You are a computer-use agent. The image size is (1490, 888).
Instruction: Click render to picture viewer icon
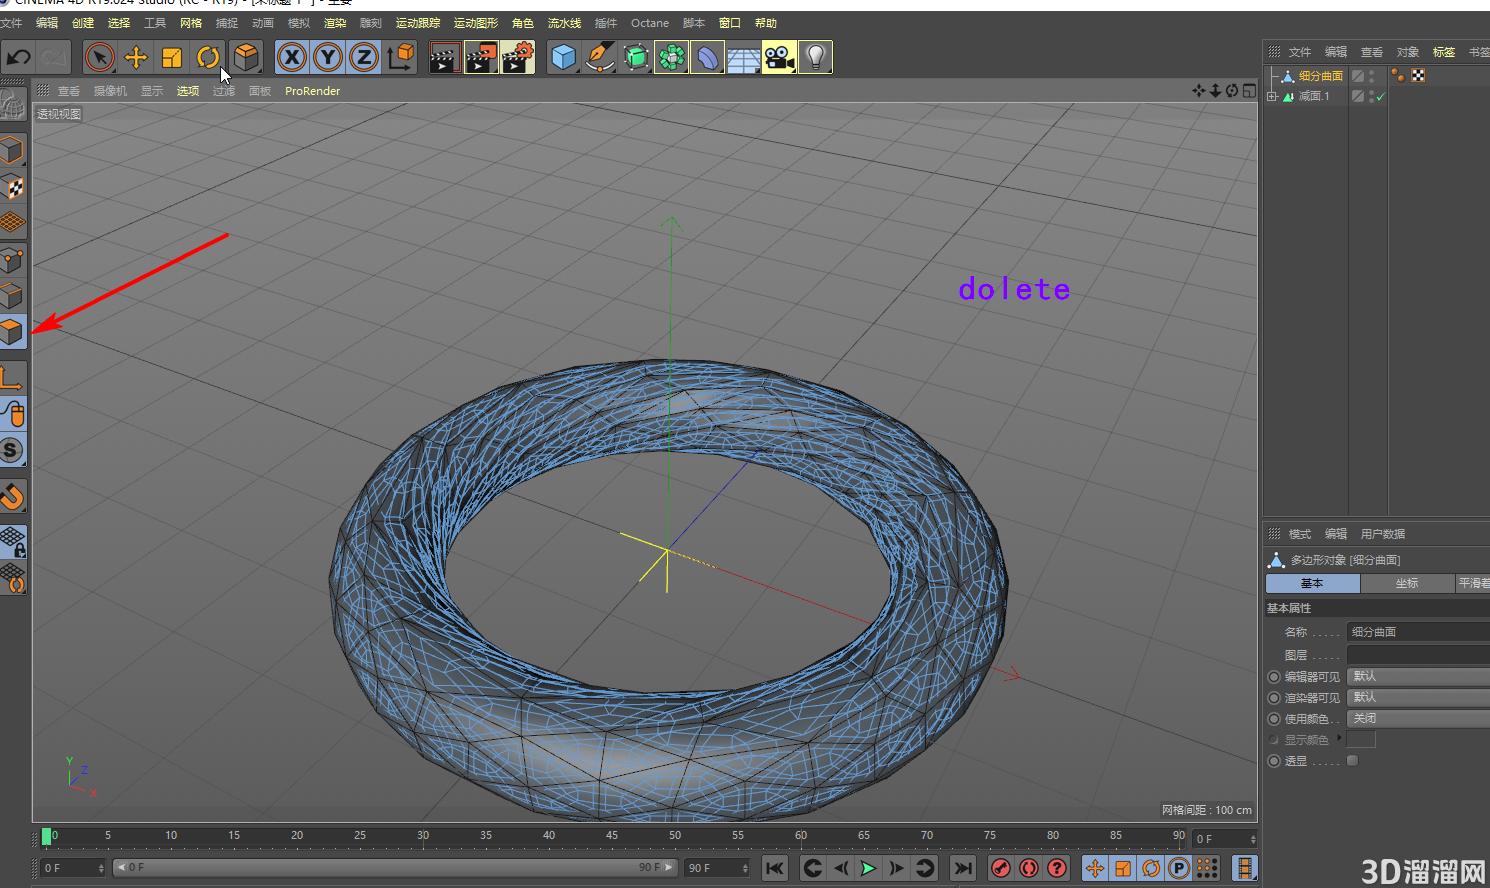pos(481,57)
